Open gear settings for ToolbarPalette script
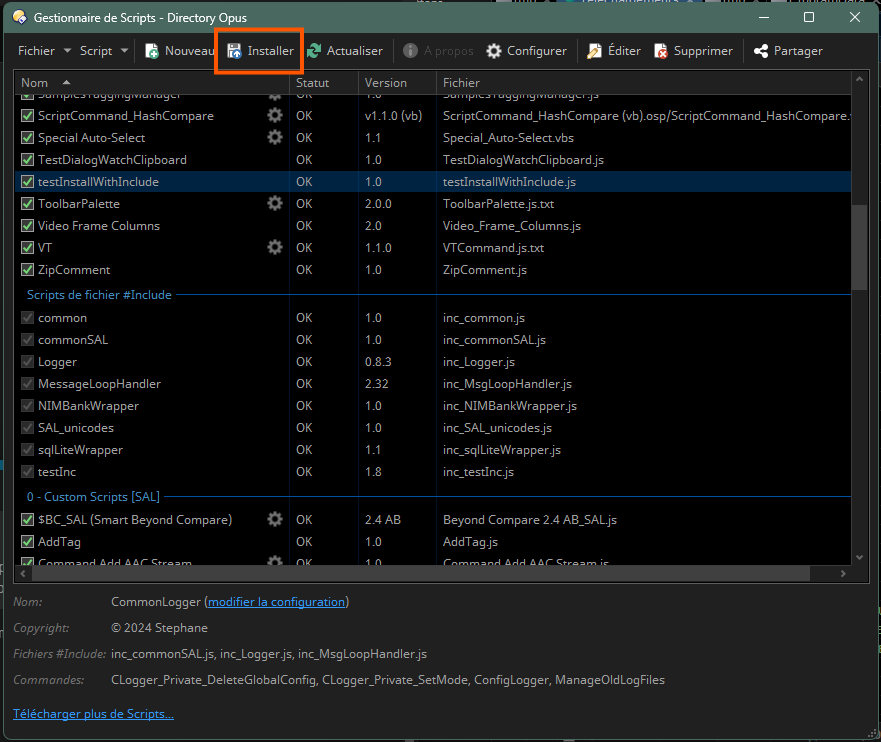 point(275,204)
